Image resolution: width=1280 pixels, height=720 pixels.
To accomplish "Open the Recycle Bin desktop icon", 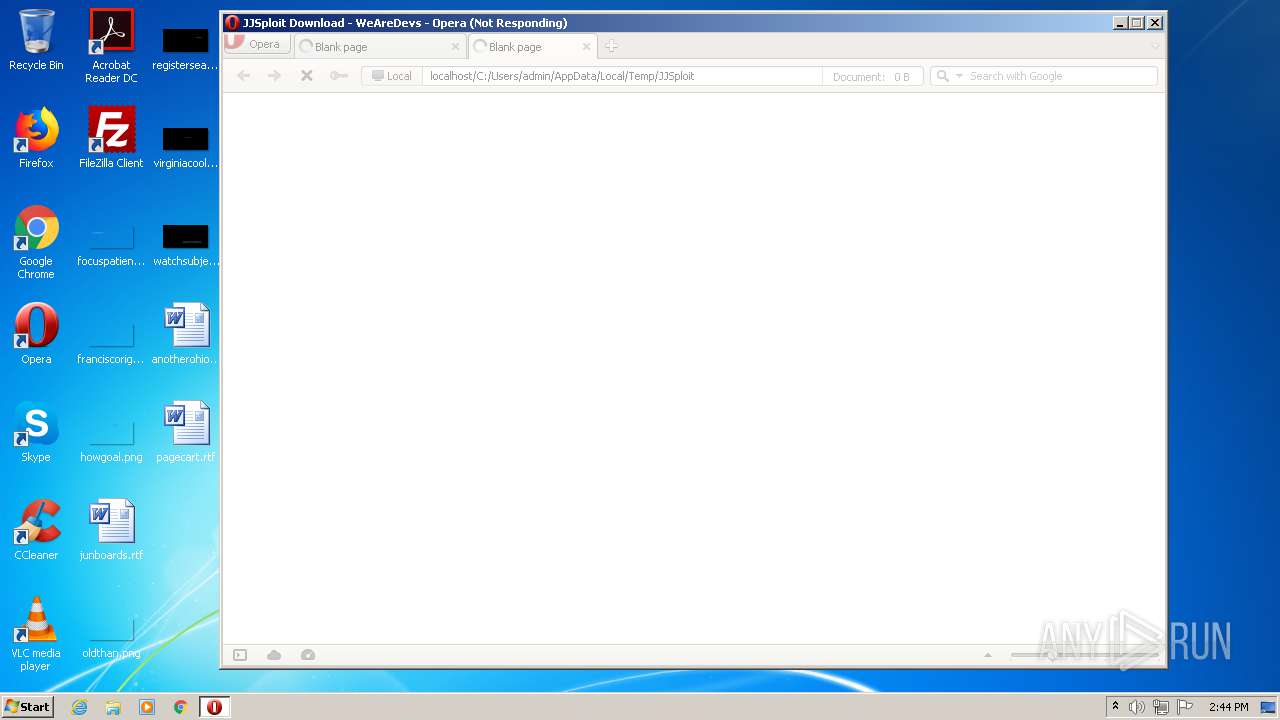I will pyautogui.click(x=36, y=41).
